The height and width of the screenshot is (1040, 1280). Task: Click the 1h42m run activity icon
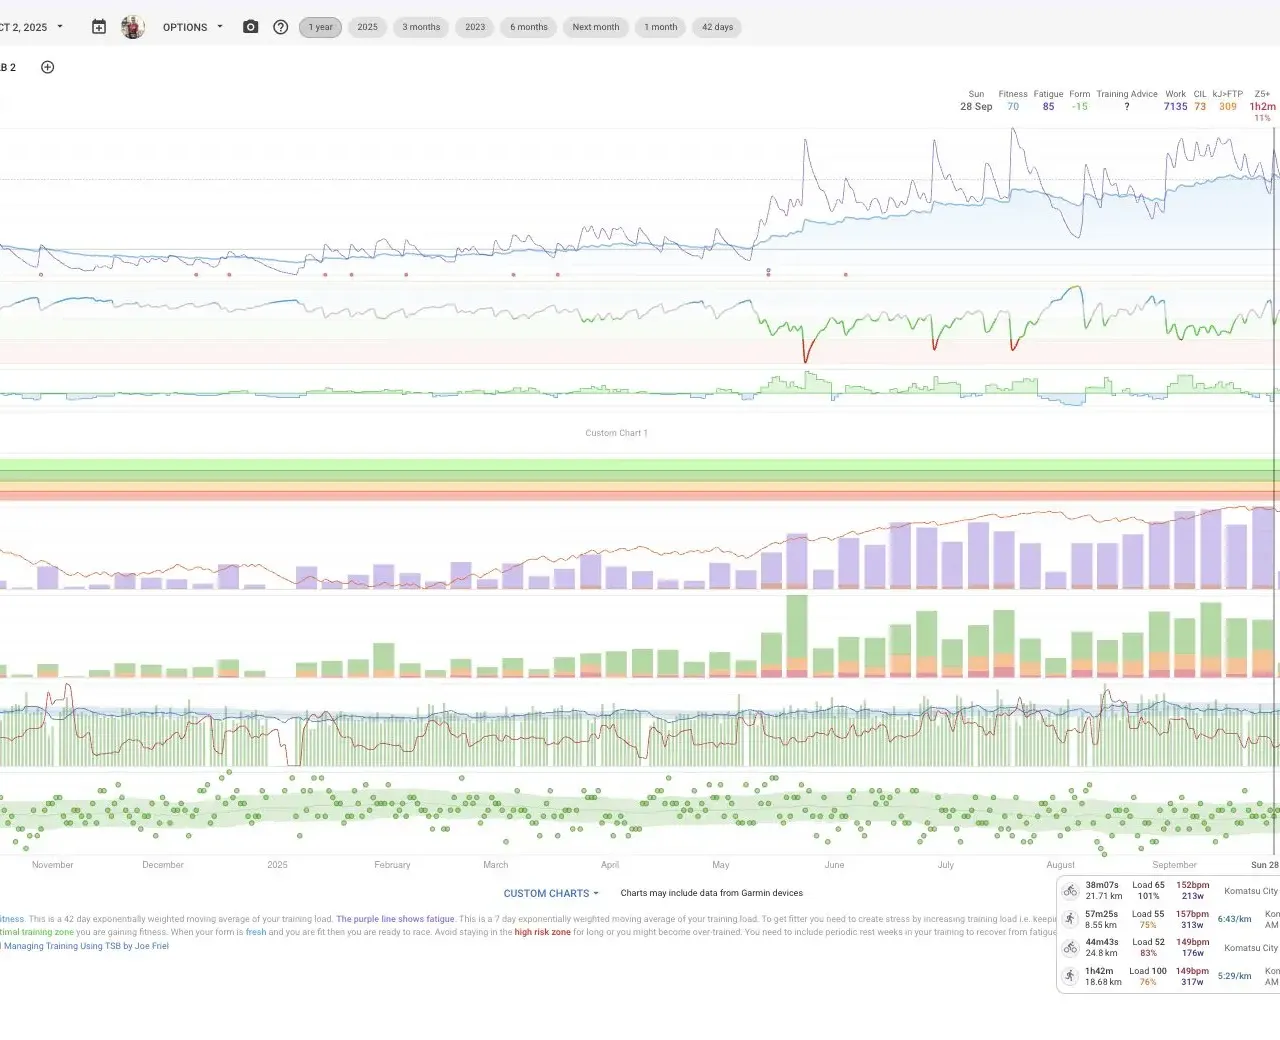point(1070,976)
